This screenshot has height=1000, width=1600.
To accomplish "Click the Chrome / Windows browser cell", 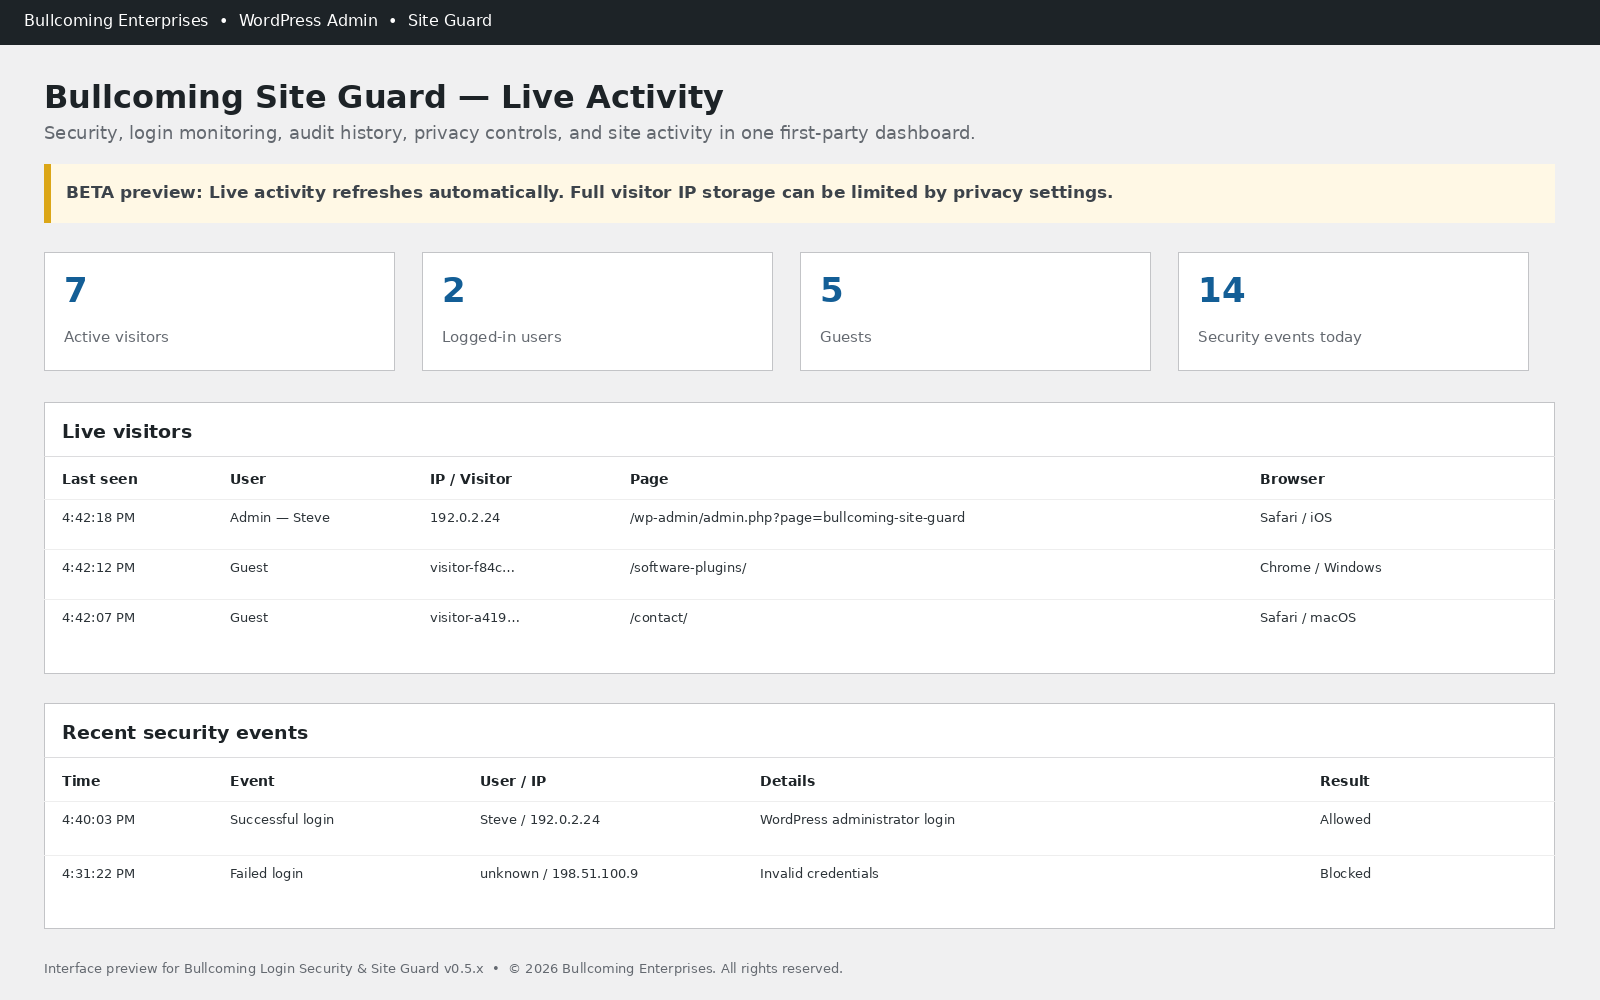I will pyautogui.click(x=1320, y=568).
